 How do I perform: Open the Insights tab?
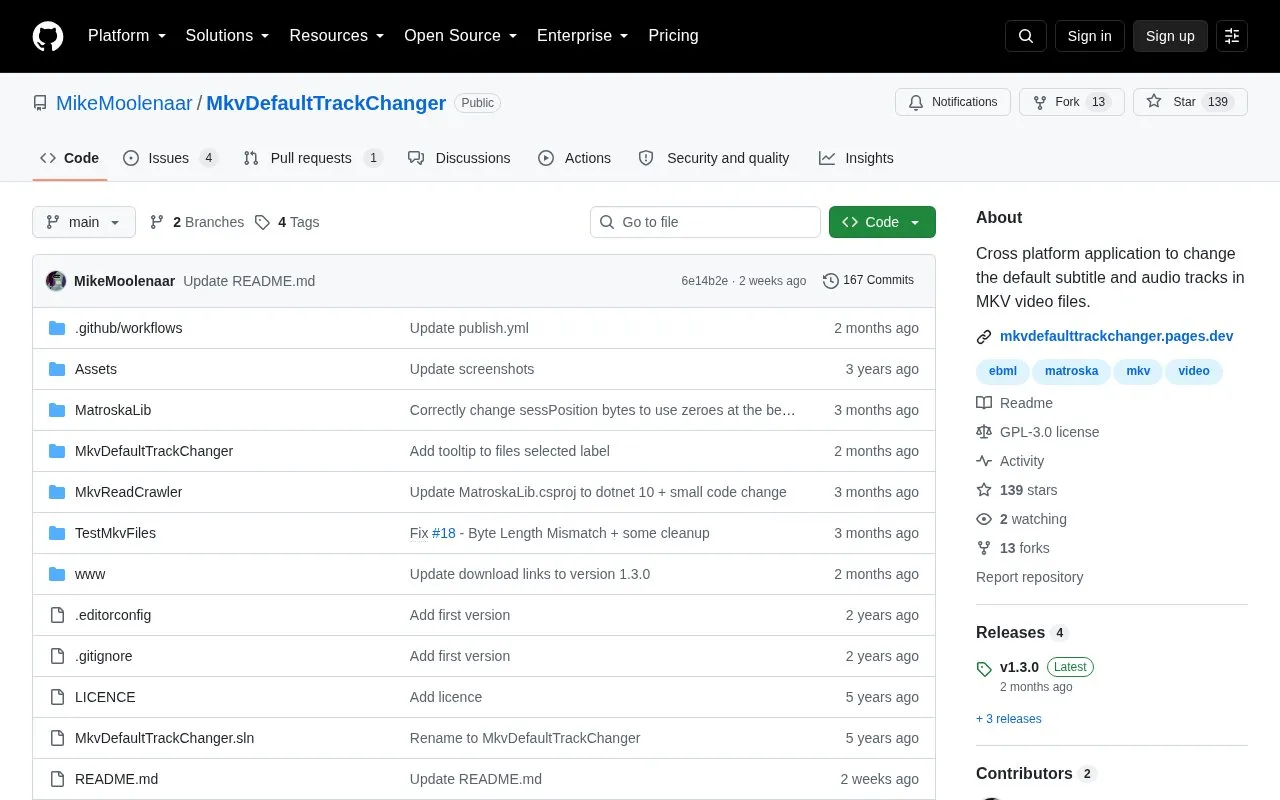click(856, 158)
